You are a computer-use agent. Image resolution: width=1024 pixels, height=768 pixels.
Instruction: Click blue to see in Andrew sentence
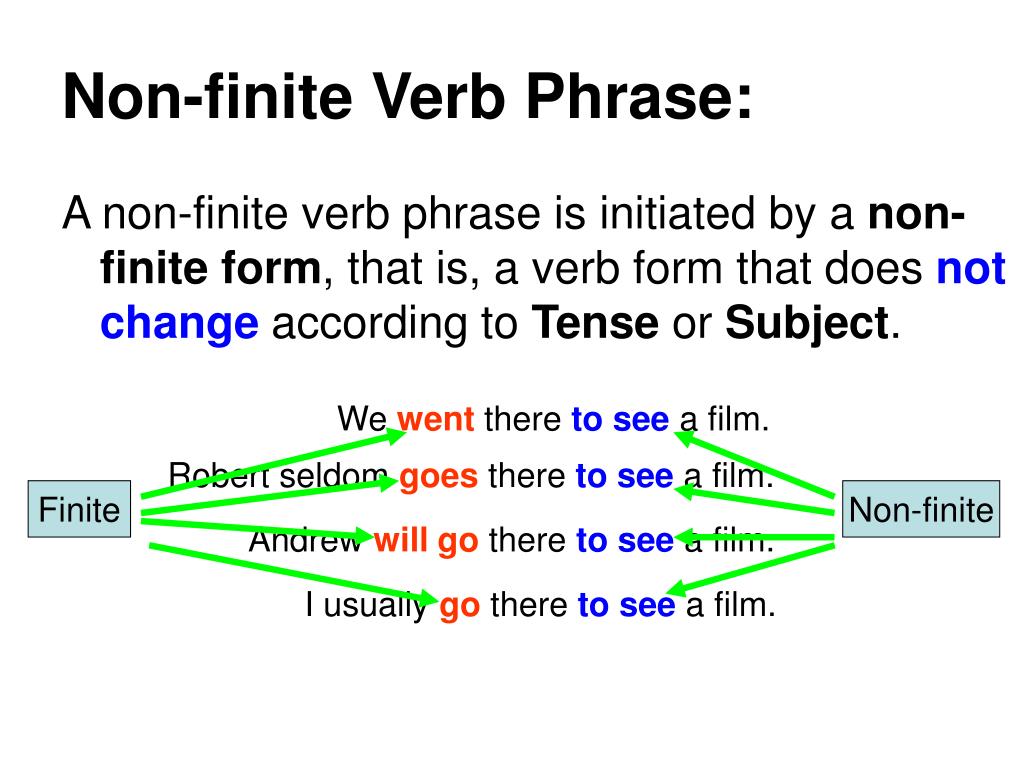[624, 540]
